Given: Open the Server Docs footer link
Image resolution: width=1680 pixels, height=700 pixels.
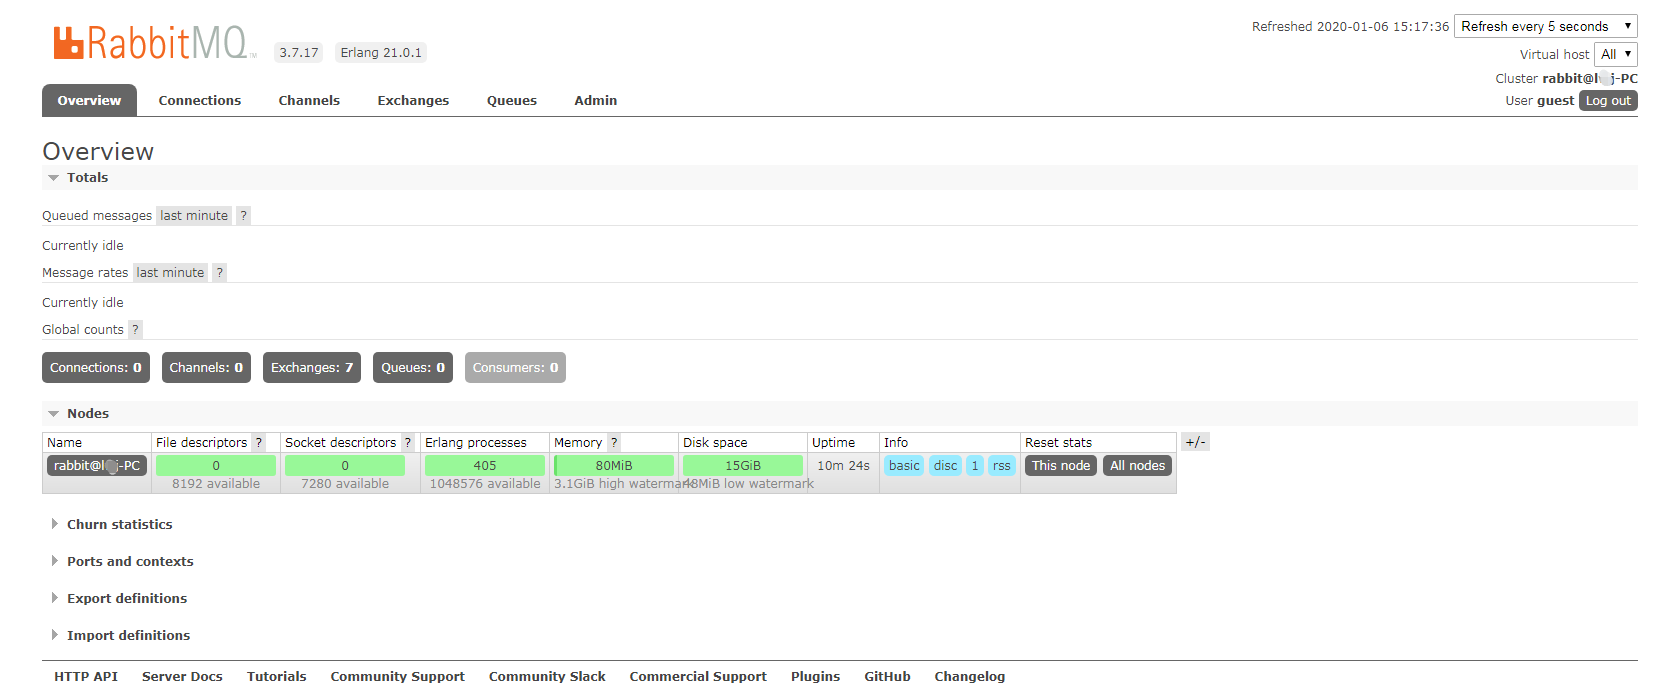Looking at the screenshot, I should [x=182, y=676].
